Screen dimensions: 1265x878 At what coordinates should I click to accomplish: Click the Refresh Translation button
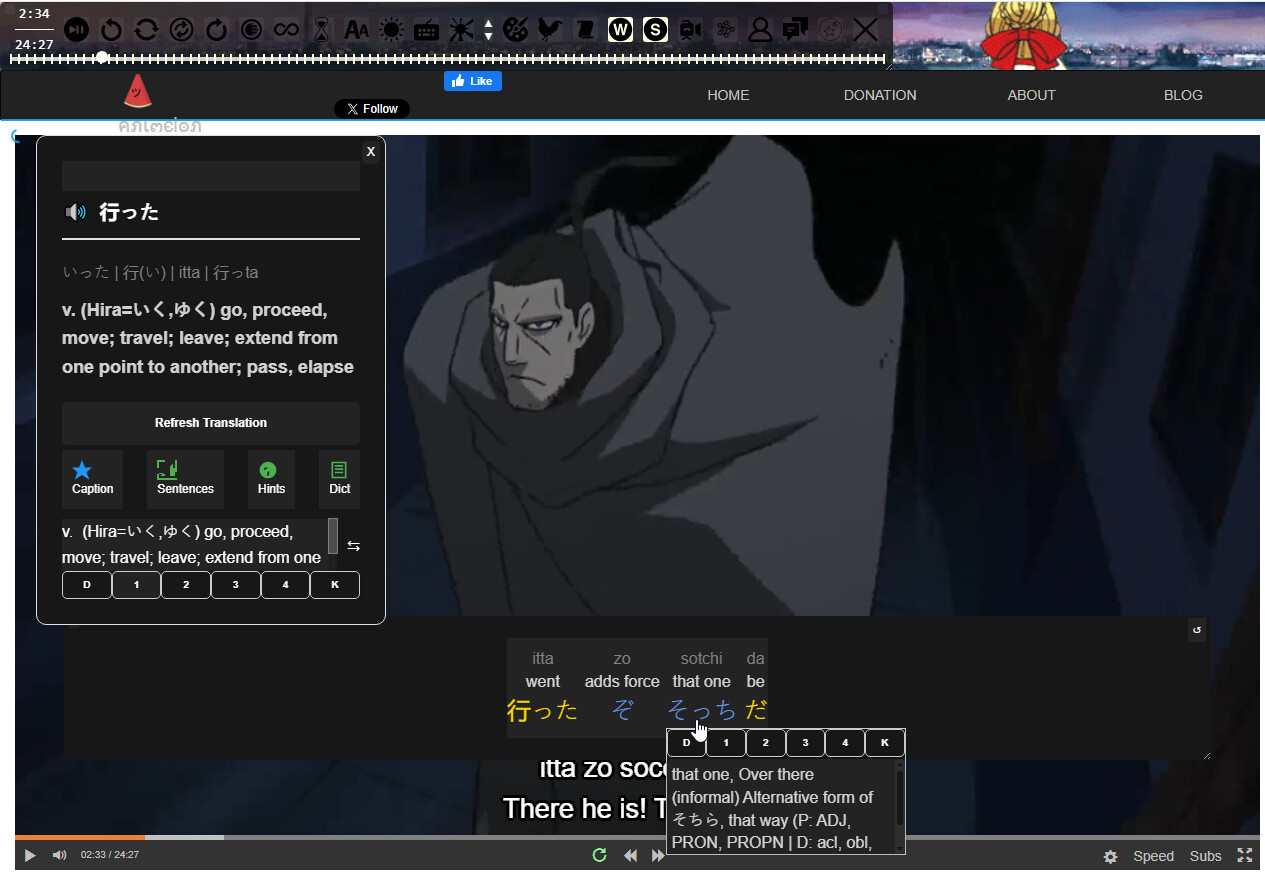coord(211,423)
